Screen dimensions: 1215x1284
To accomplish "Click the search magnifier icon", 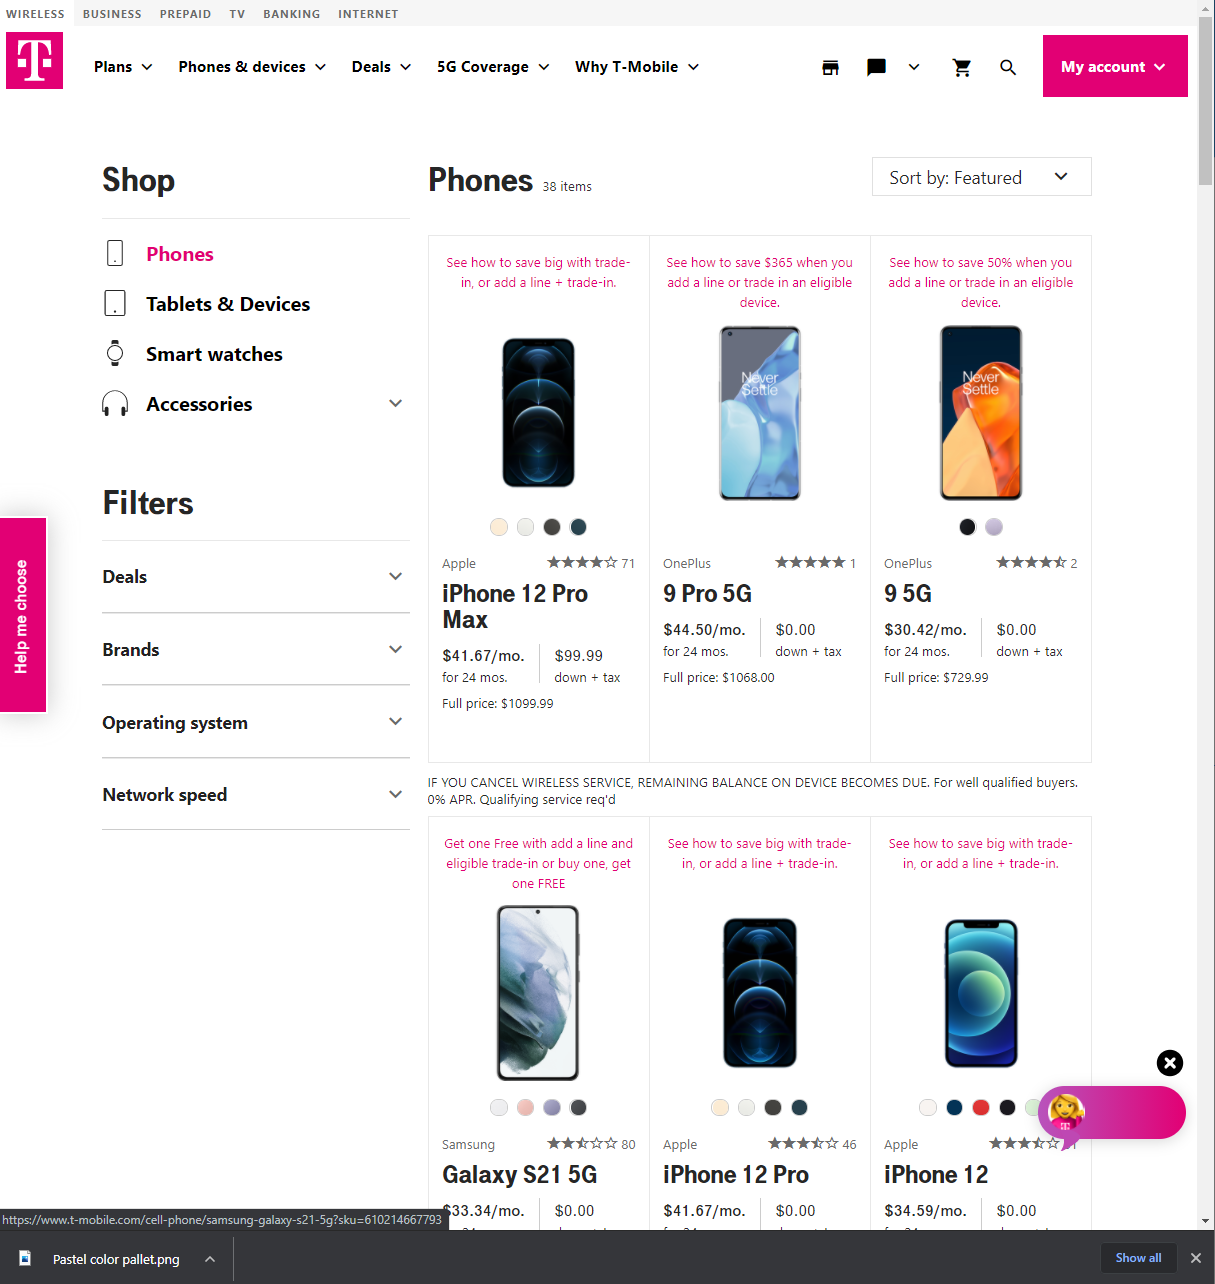I will tap(1008, 67).
